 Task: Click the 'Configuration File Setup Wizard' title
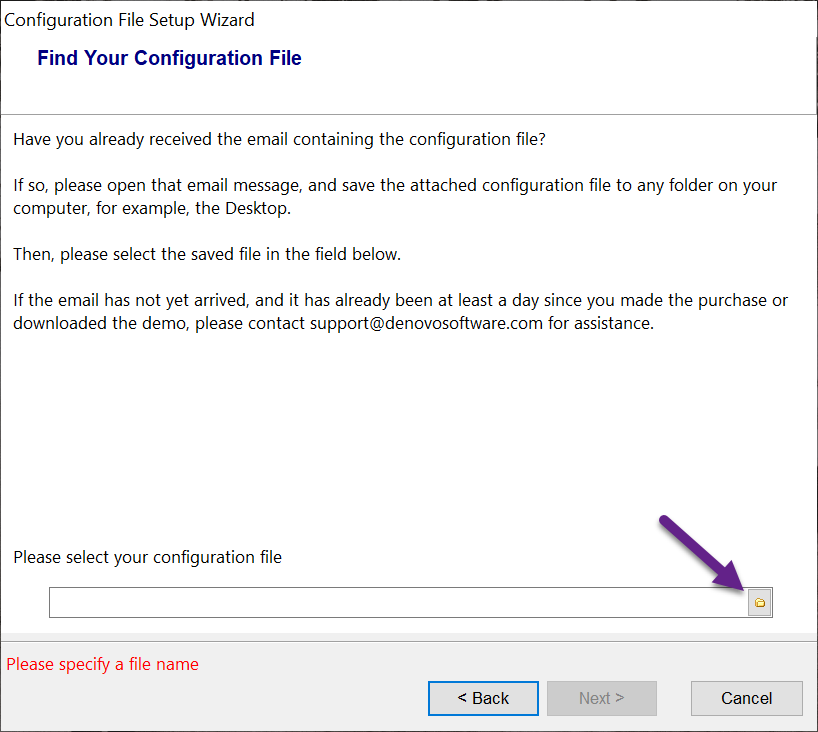(x=130, y=19)
